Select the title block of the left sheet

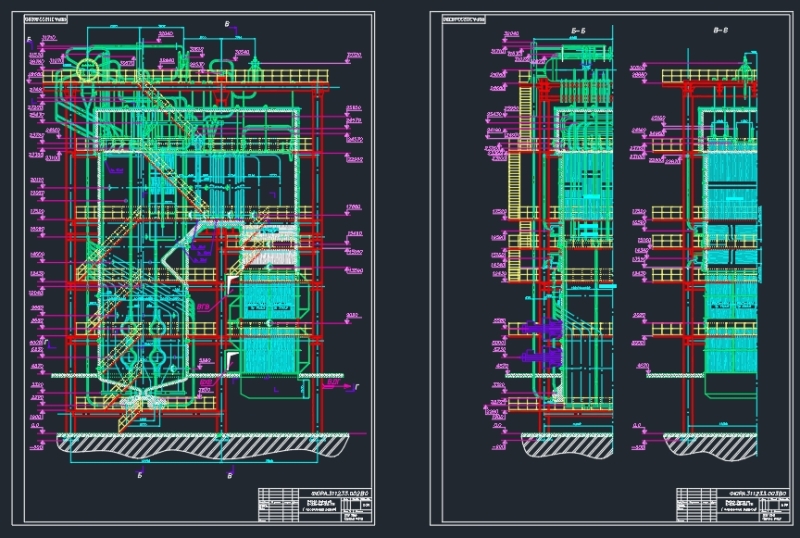(x=315, y=505)
